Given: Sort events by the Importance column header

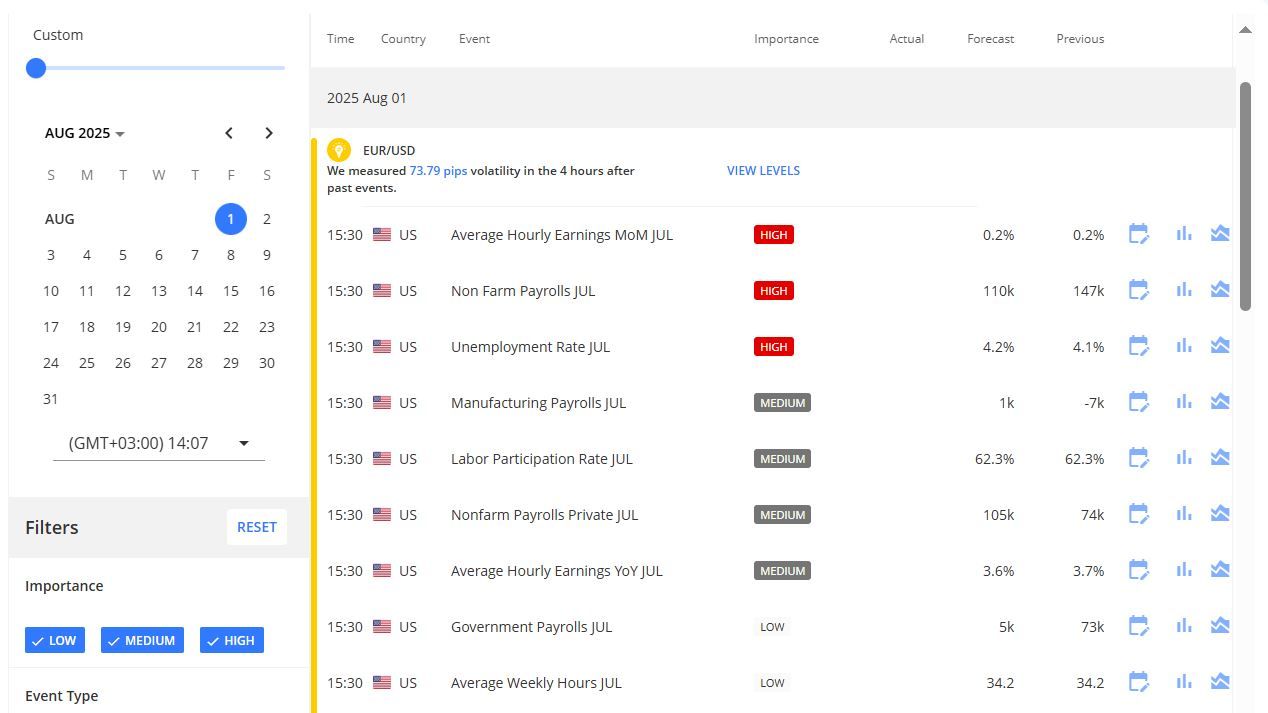Looking at the screenshot, I should pyautogui.click(x=786, y=38).
